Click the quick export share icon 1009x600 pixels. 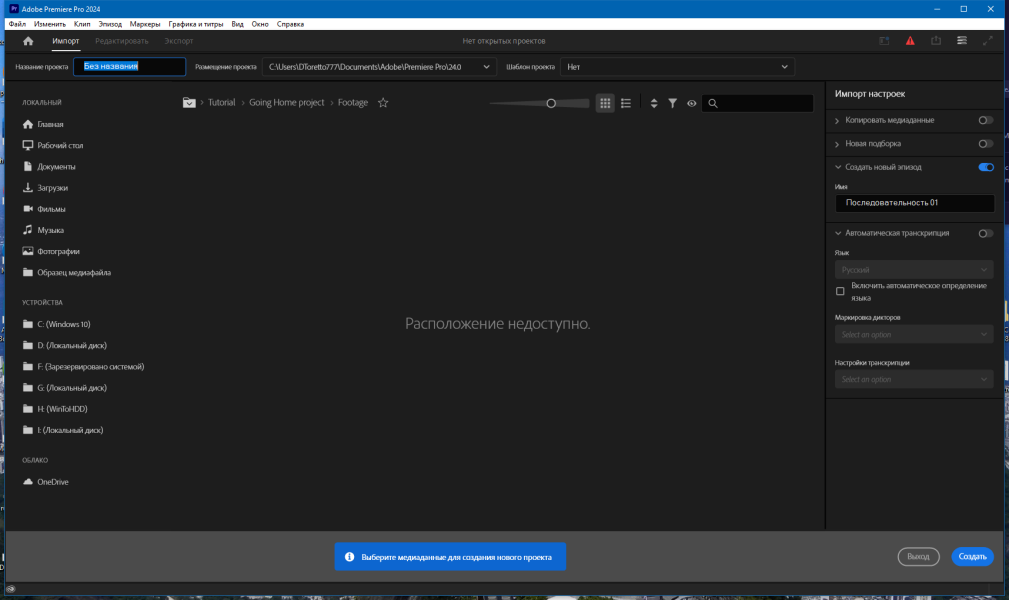(x=936, y=41)
